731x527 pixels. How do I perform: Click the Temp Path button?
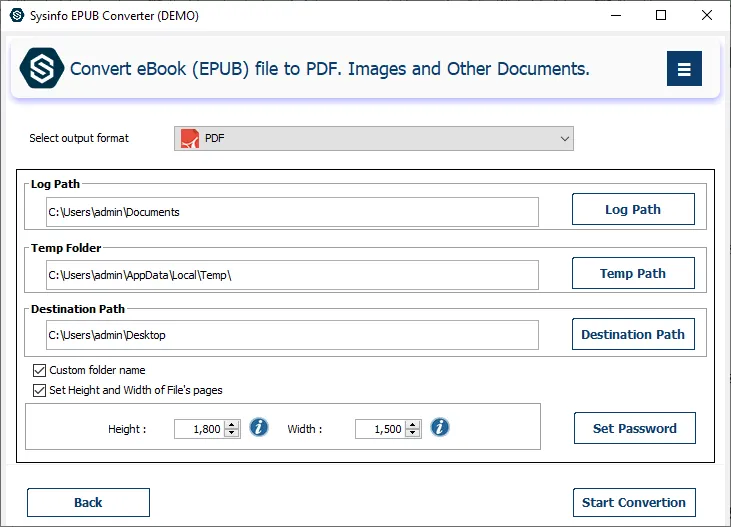[x=633, y=273]
